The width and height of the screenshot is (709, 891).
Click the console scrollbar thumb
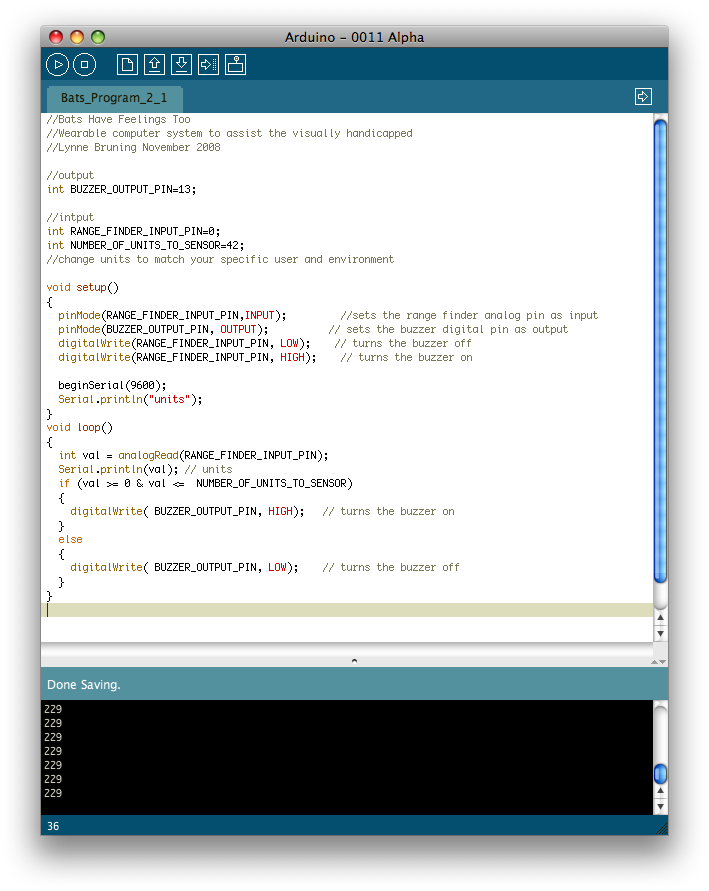click(x=660, y=773)
